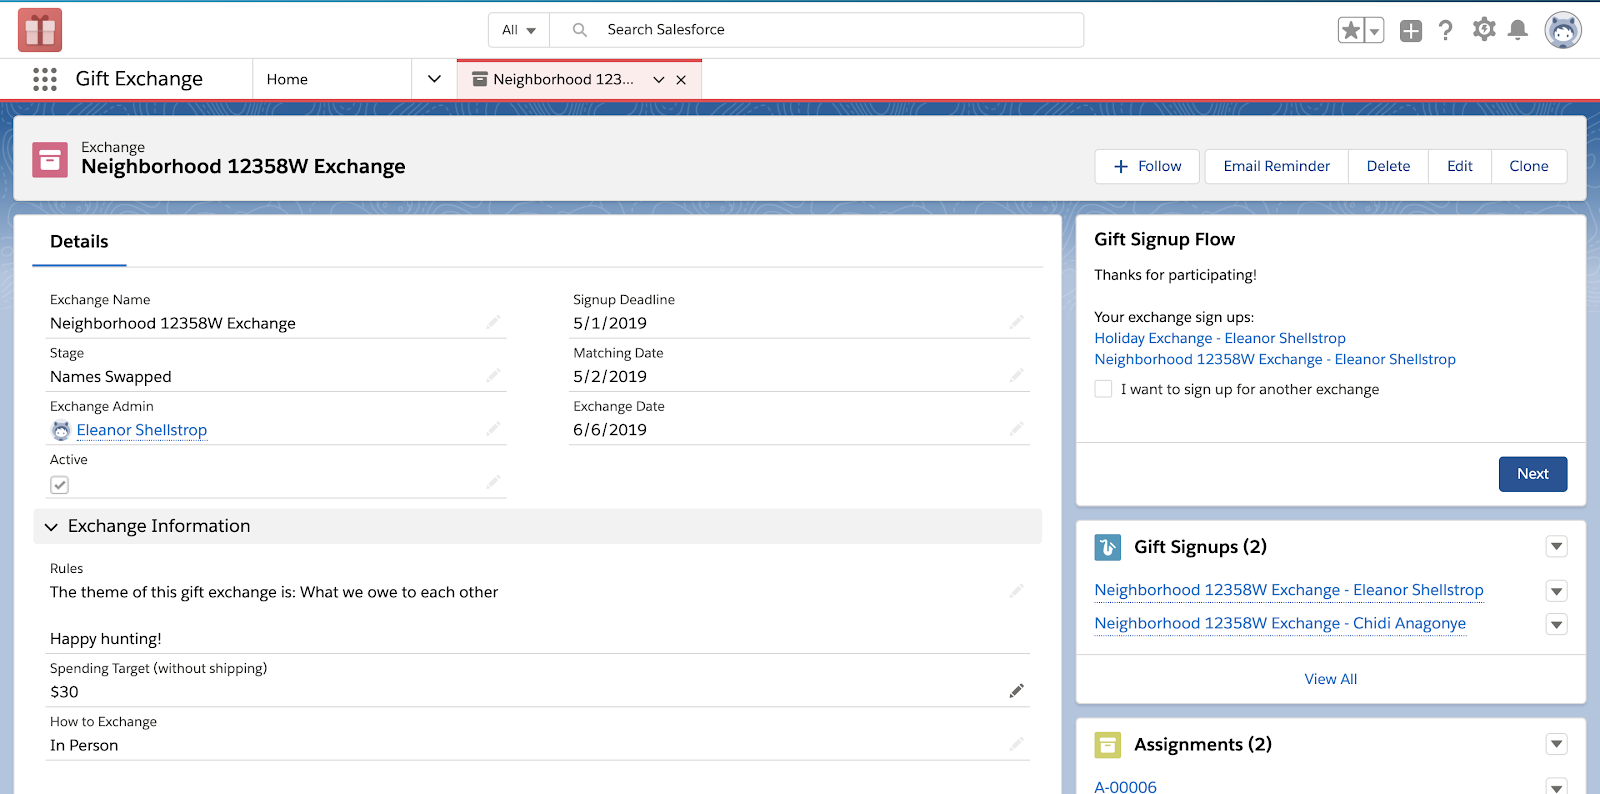Open the Assignments list actions dropdown

pyautogui.click(x=1556, y=744)
